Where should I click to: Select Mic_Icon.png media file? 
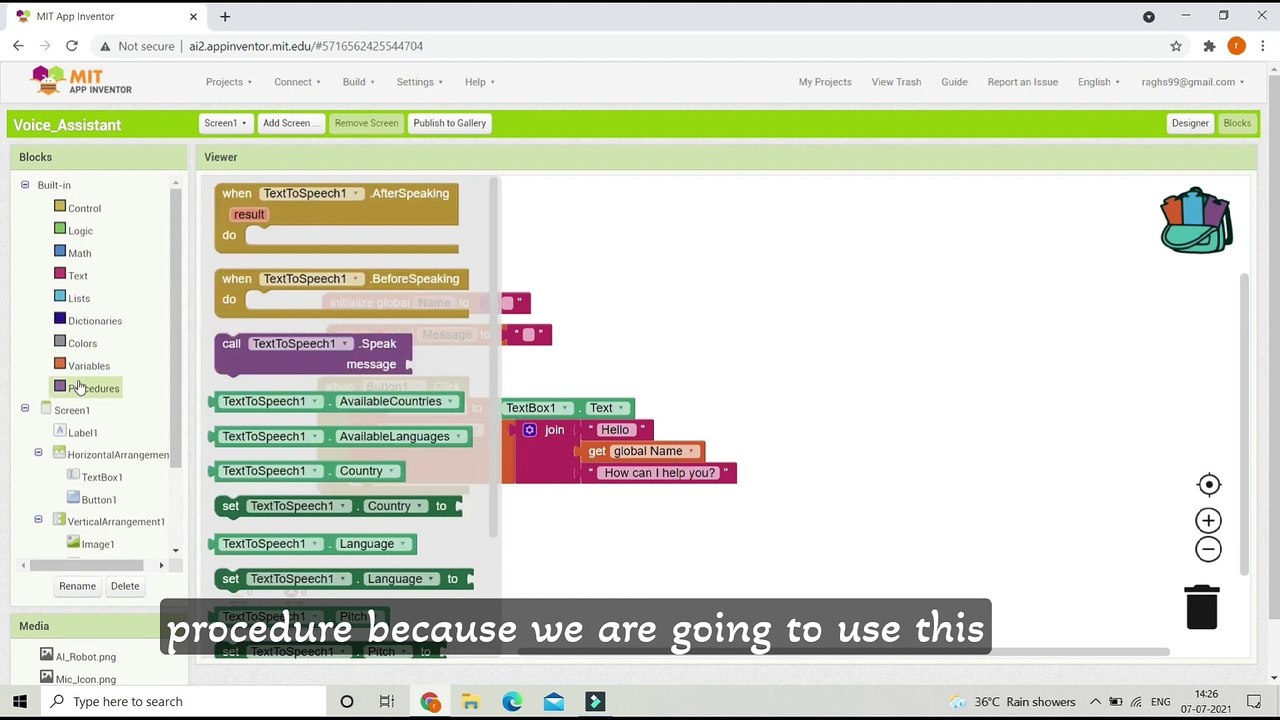pos(86,679)
